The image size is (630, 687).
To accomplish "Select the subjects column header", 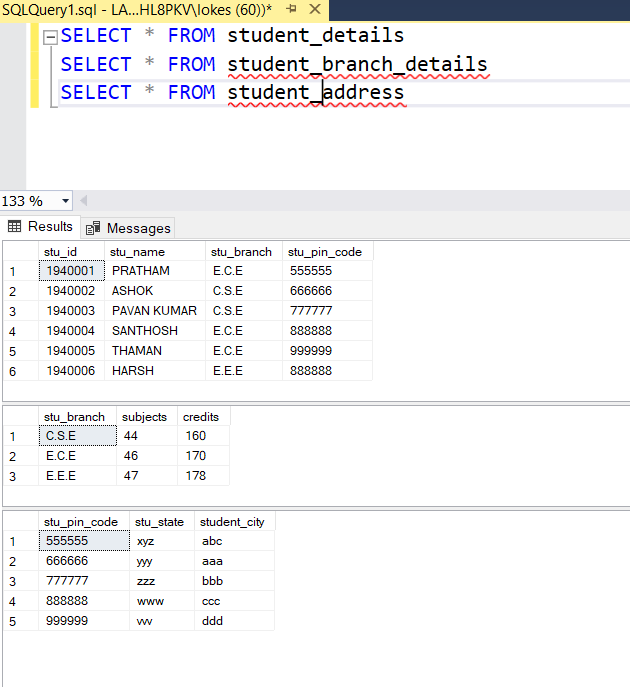I will 144,417.
